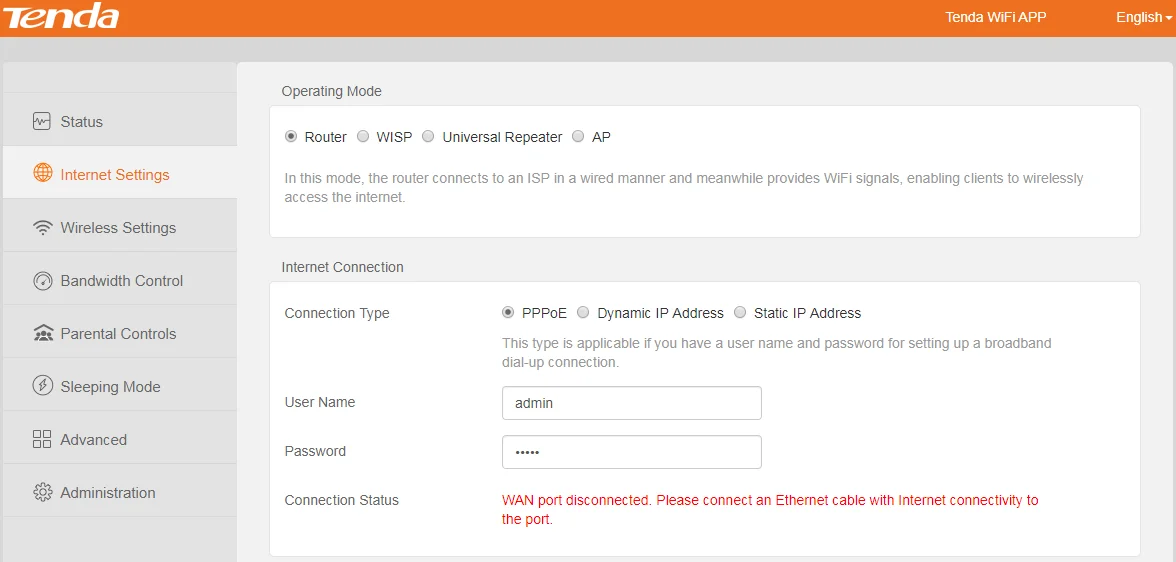Click the Status waveform icon in sidebar
The height and width of the screenshot is (562, 1176).
click(41, 121)
